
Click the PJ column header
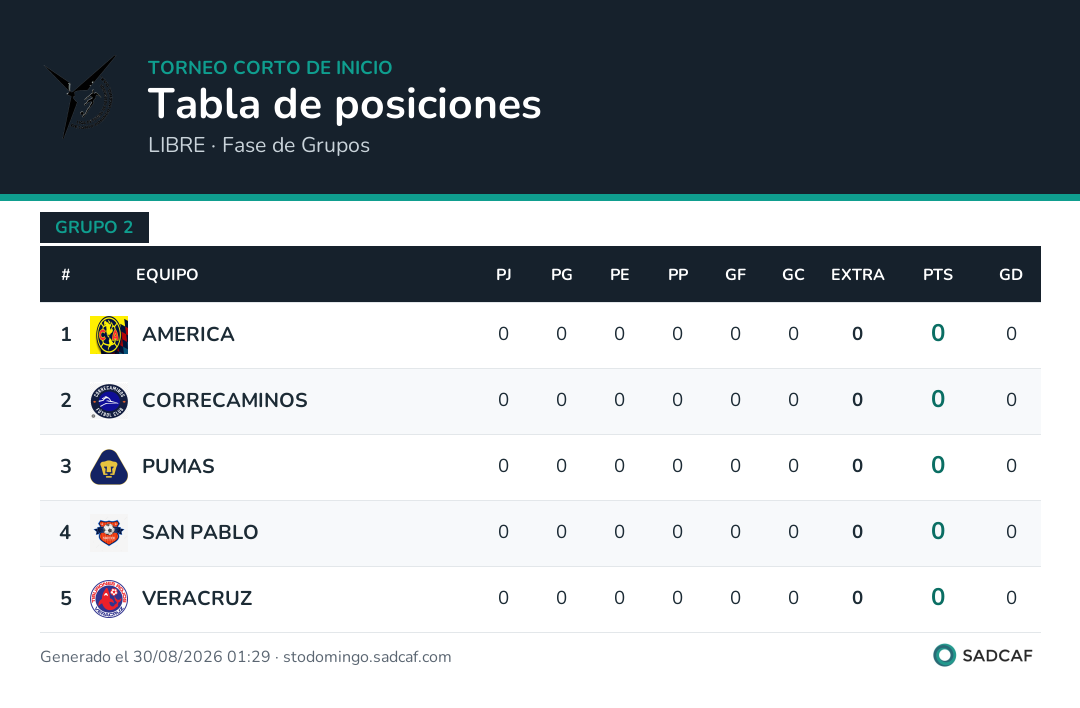(503, 275)
